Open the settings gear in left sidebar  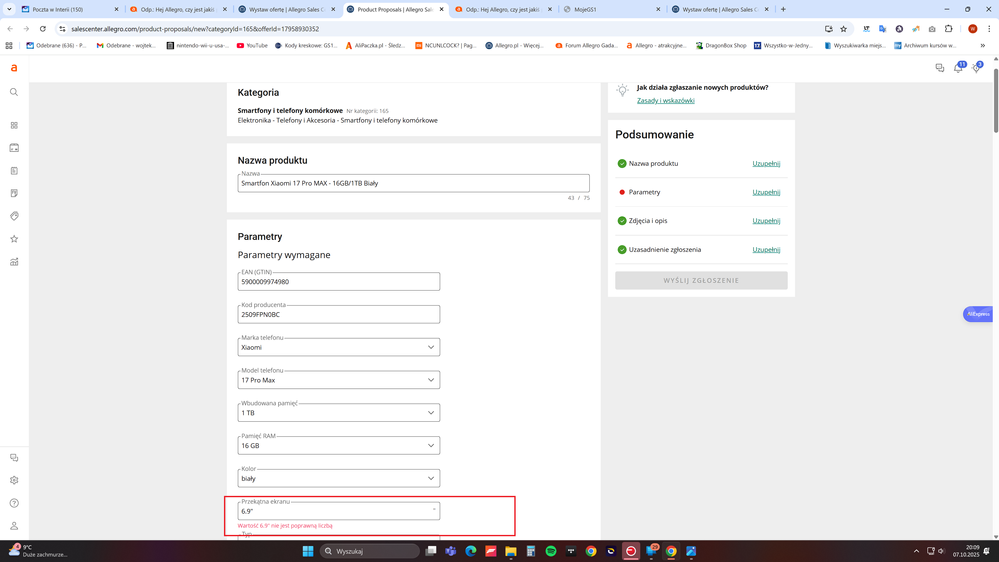coord(14,480)
